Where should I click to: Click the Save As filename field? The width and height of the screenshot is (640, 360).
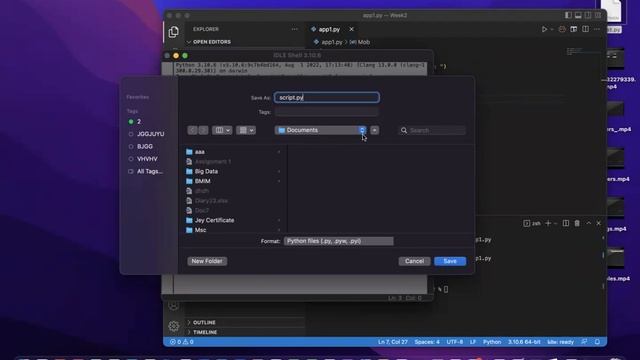click(x=327, y=98)
